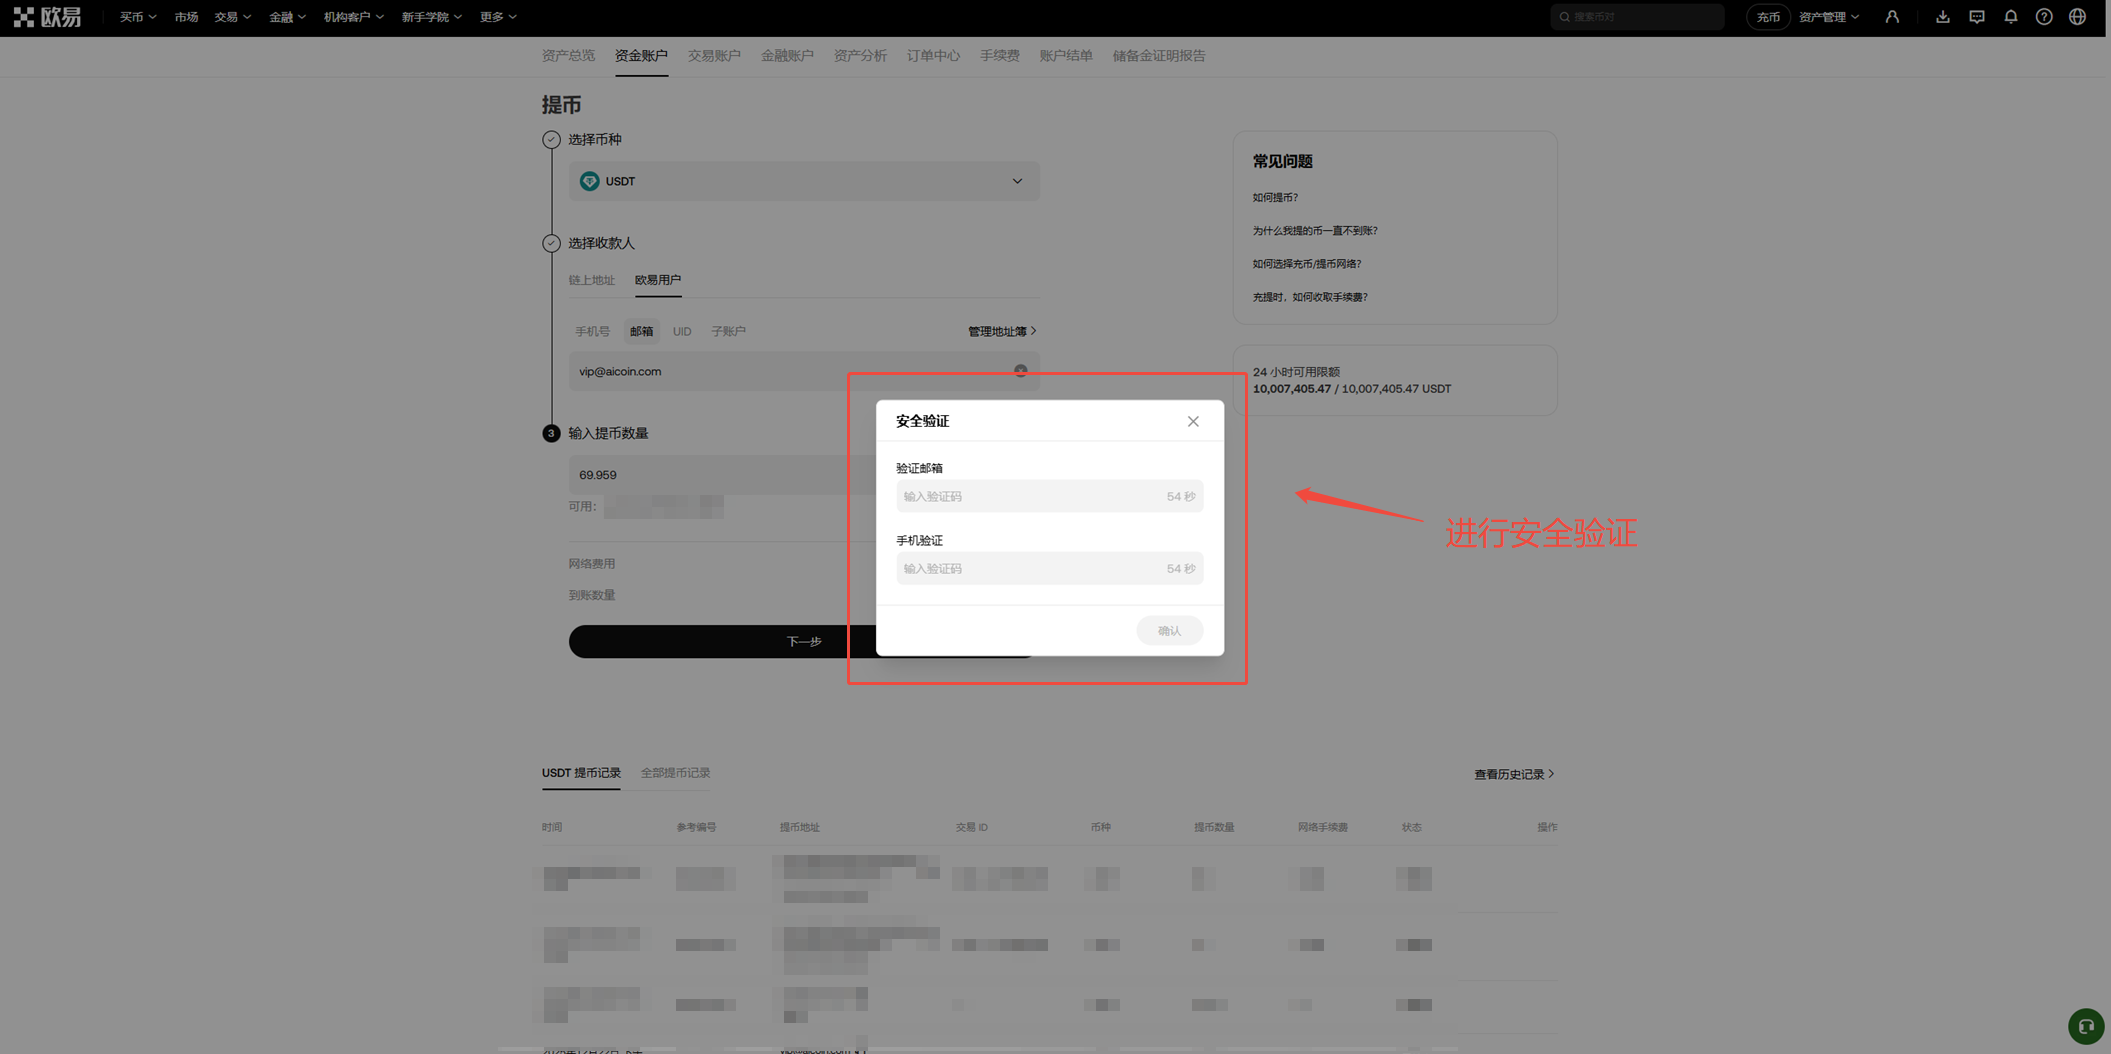Open the chat messages icon
This screenshot has height=1054, width=2111.
(x=1977, y=17)
